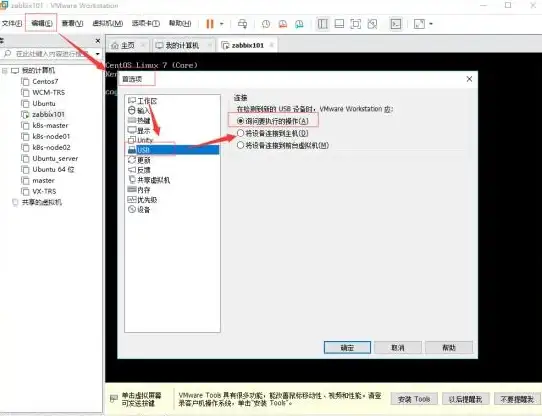Select k8s-node01 virtual machine
The image size is (542, 416).
click(51, 136)
